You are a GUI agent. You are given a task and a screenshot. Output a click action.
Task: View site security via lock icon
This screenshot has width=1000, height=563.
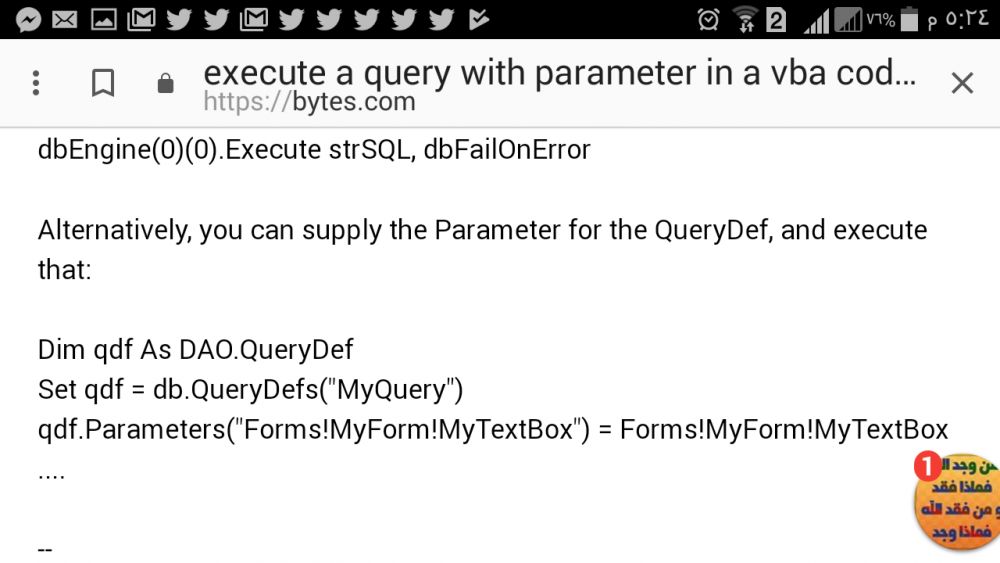pos(165,84)
